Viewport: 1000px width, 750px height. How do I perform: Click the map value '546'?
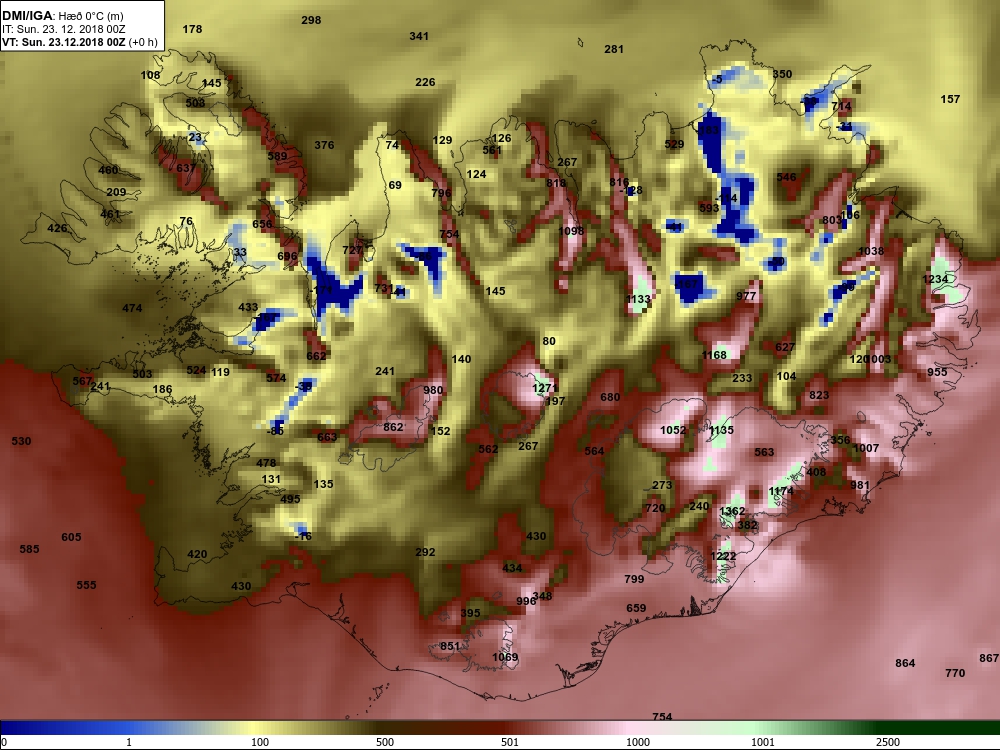(786, 177)
